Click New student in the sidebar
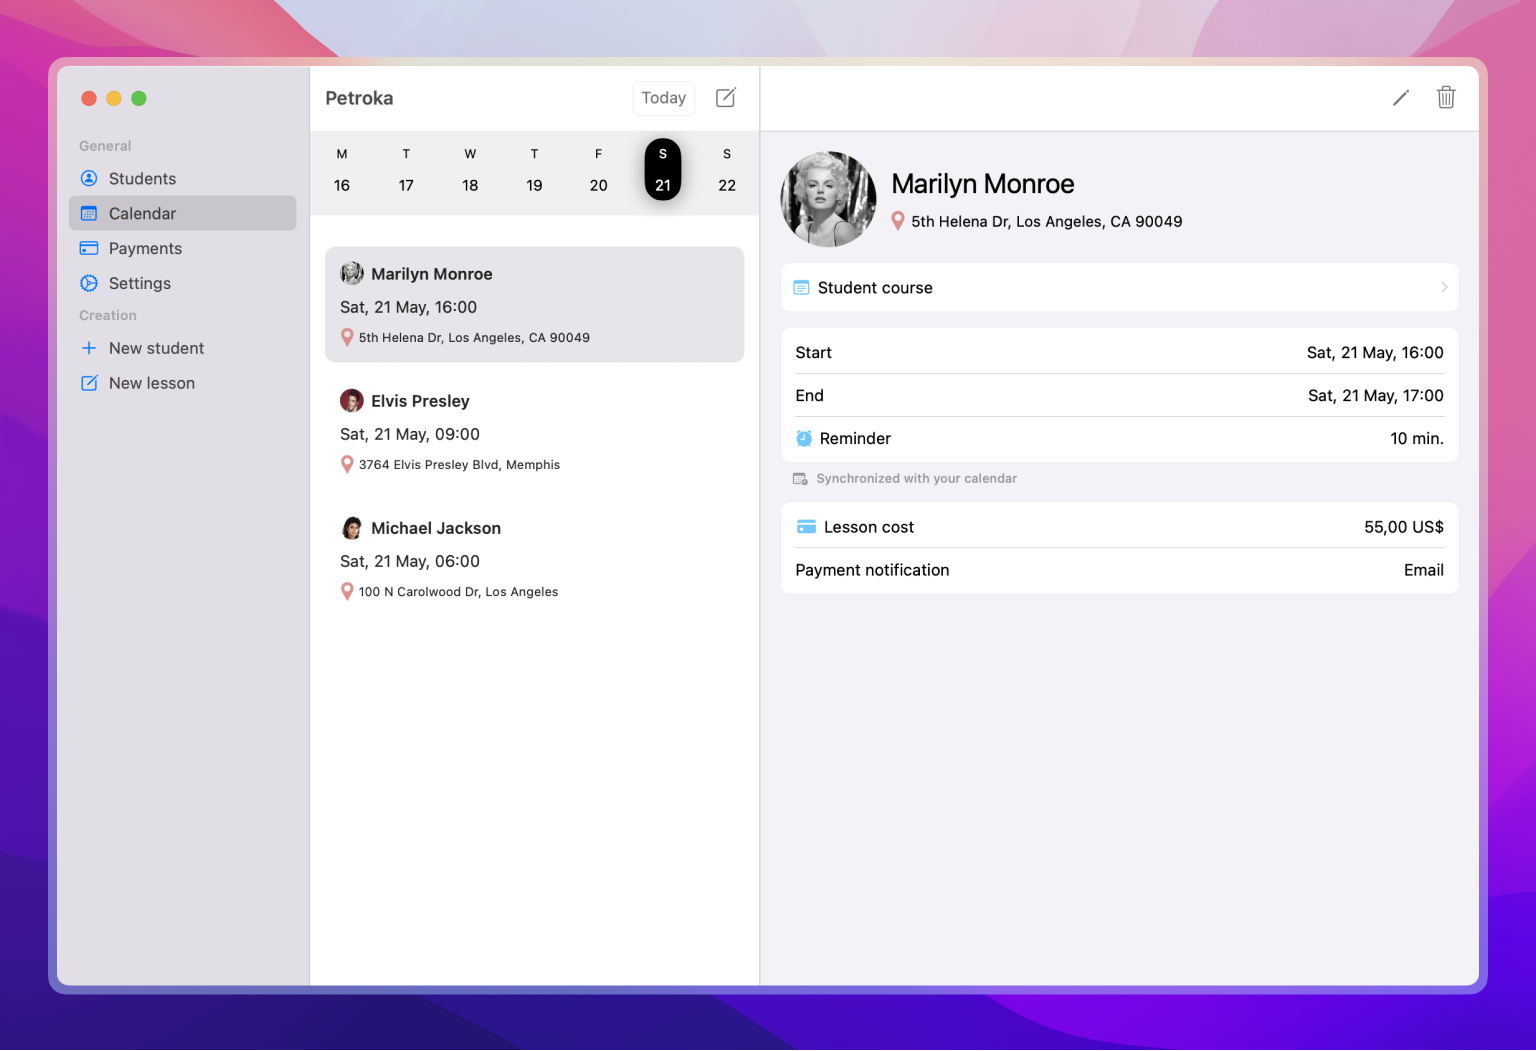 point(182,349)
